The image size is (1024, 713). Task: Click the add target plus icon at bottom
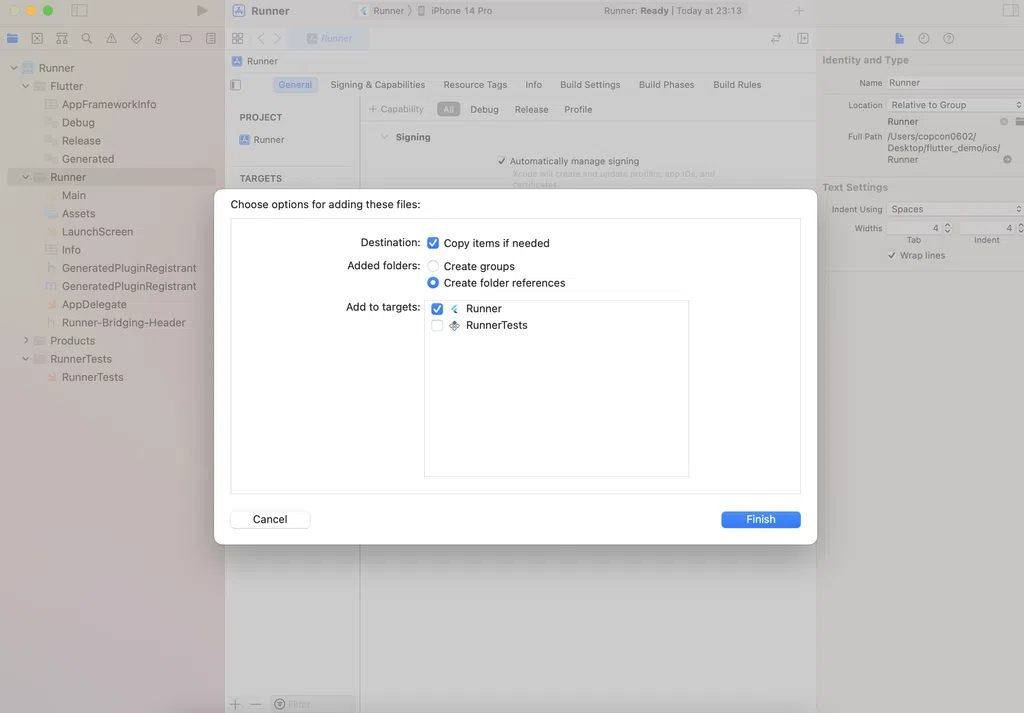click(235, 704)
